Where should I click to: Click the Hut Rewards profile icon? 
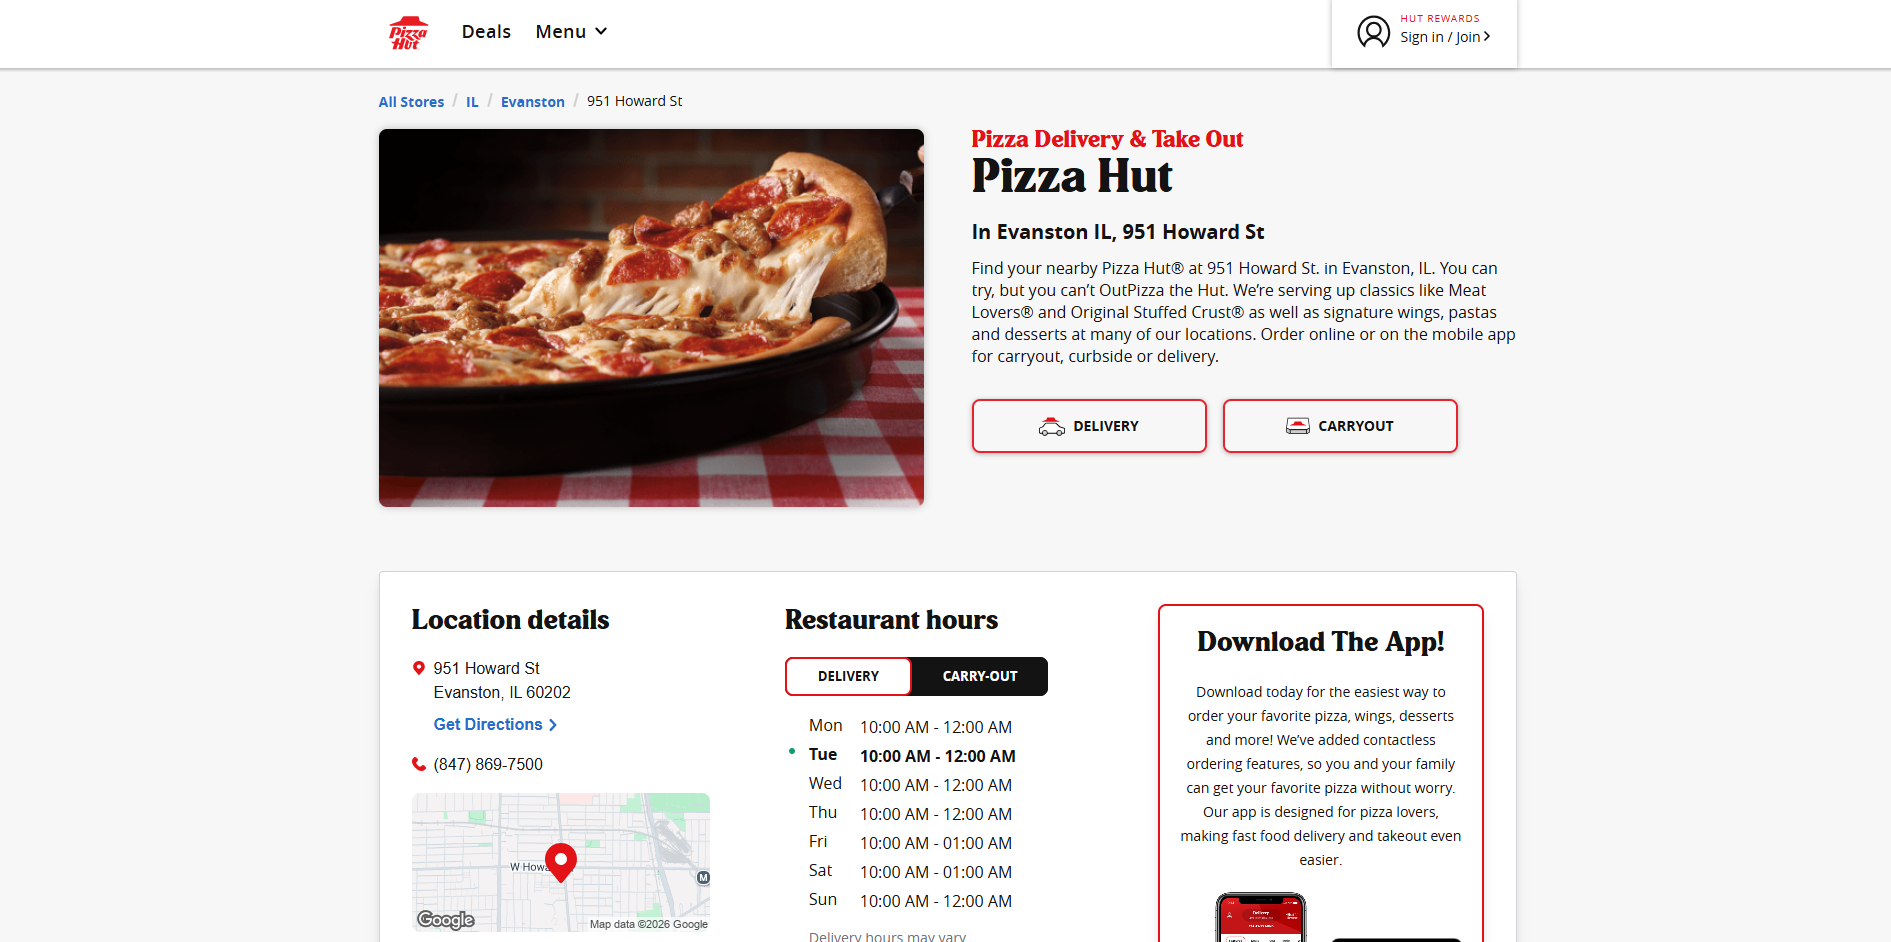[1373, 32]
